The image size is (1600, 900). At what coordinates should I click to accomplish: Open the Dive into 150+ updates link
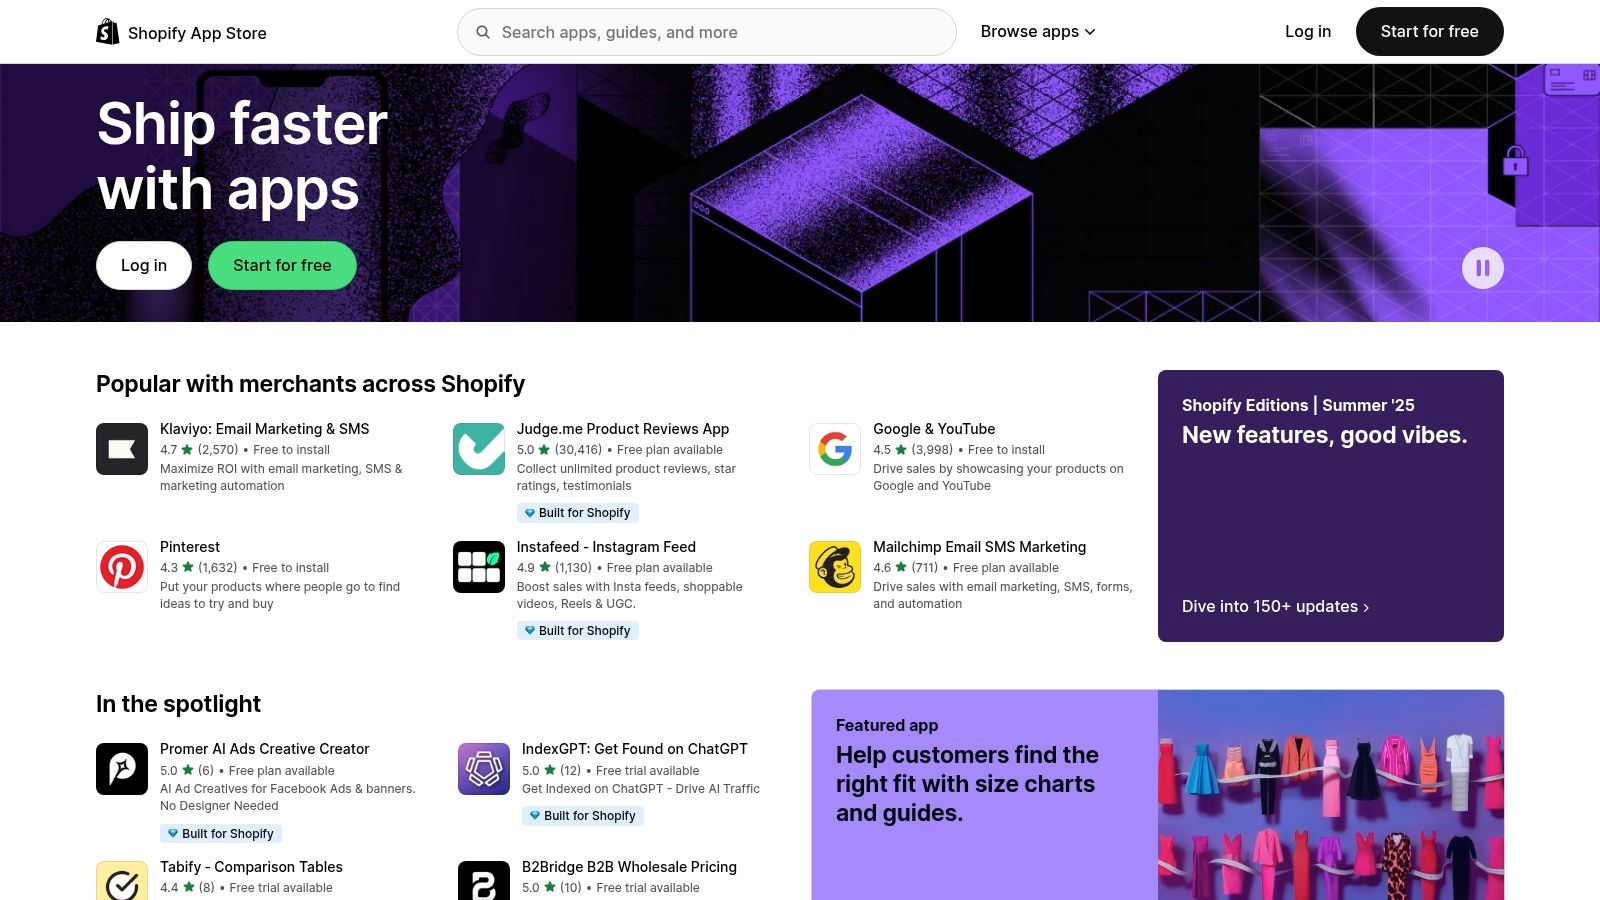click(1274, 606)
